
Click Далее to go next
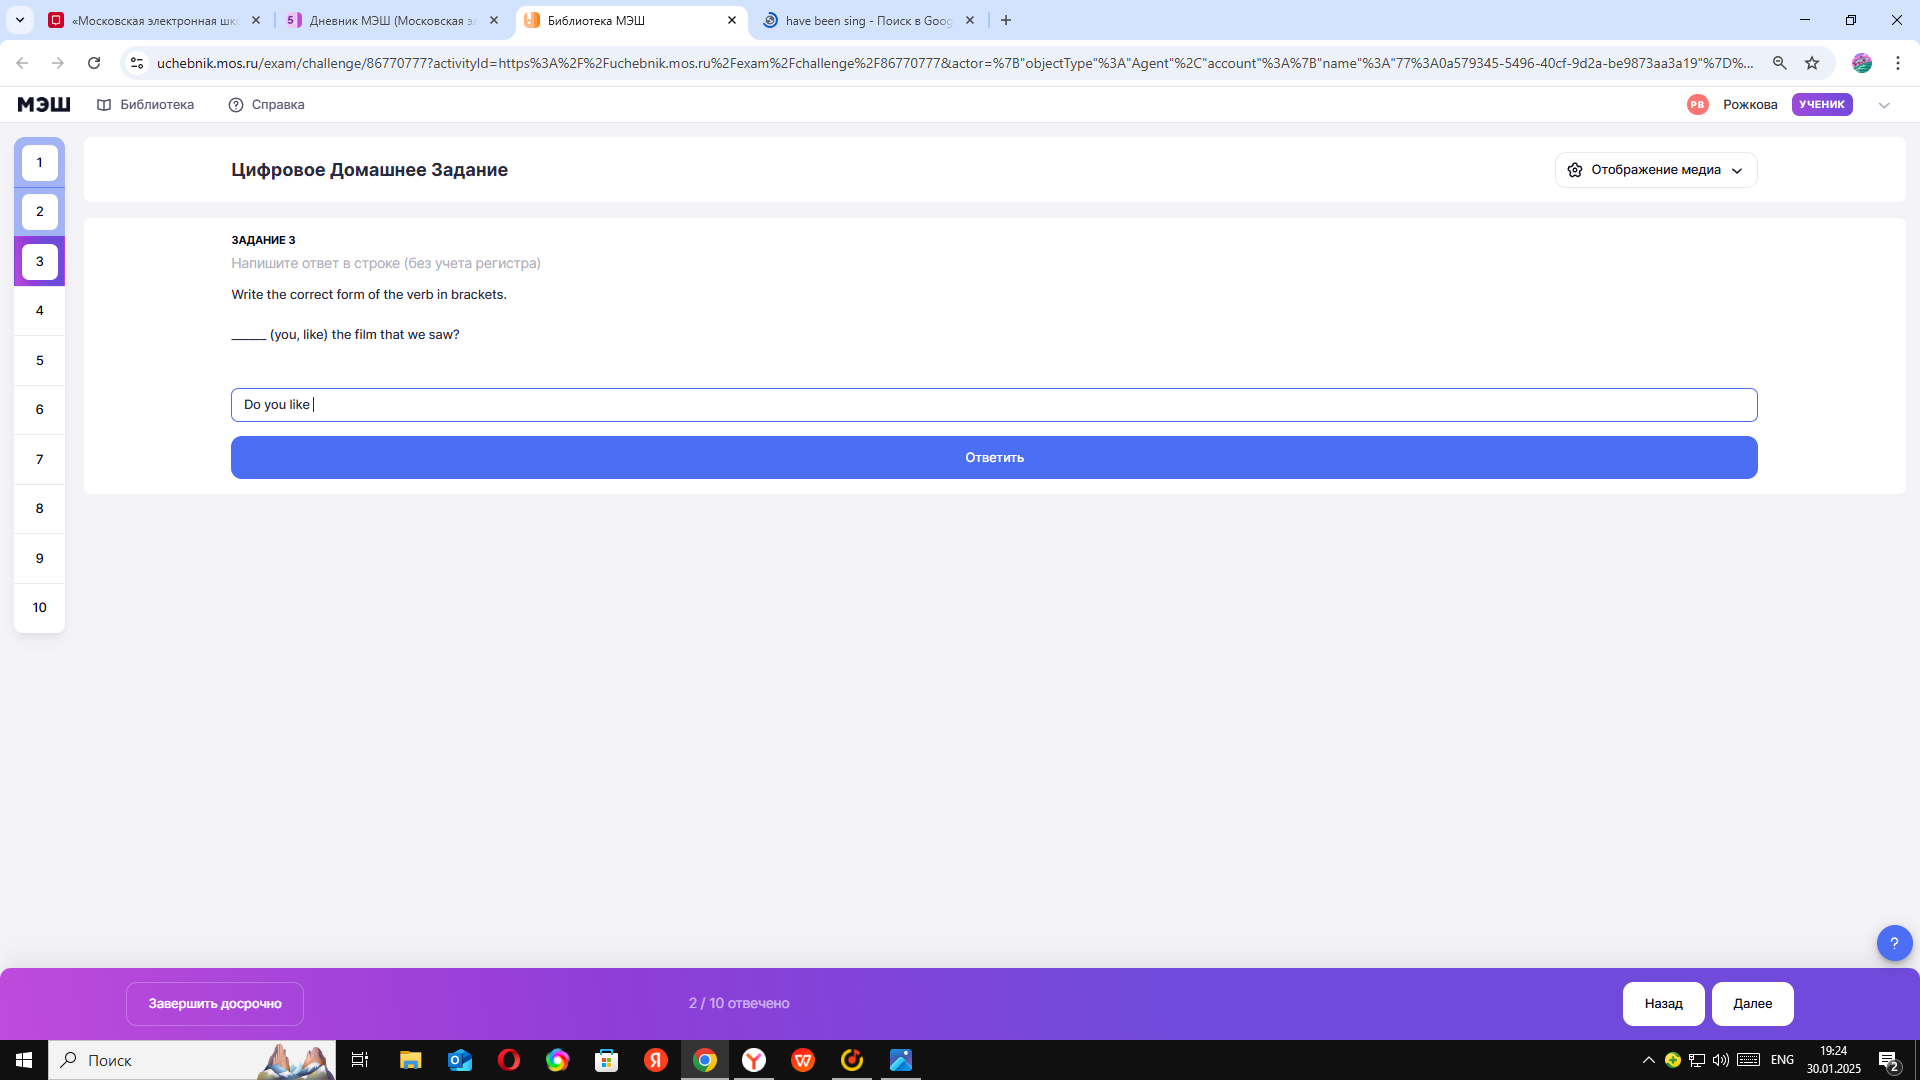pos(1752,1004)
